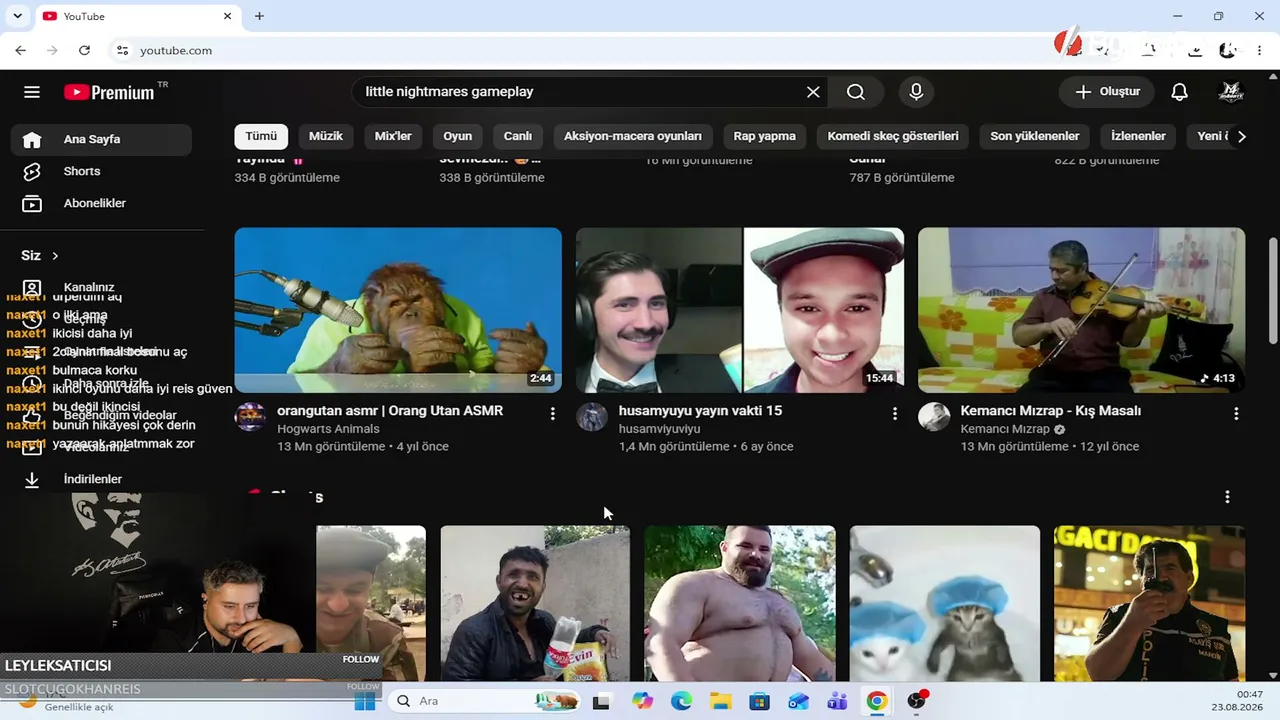Select the Rap yapma chip
1280x720 pixels.
(x=765, y=136)
